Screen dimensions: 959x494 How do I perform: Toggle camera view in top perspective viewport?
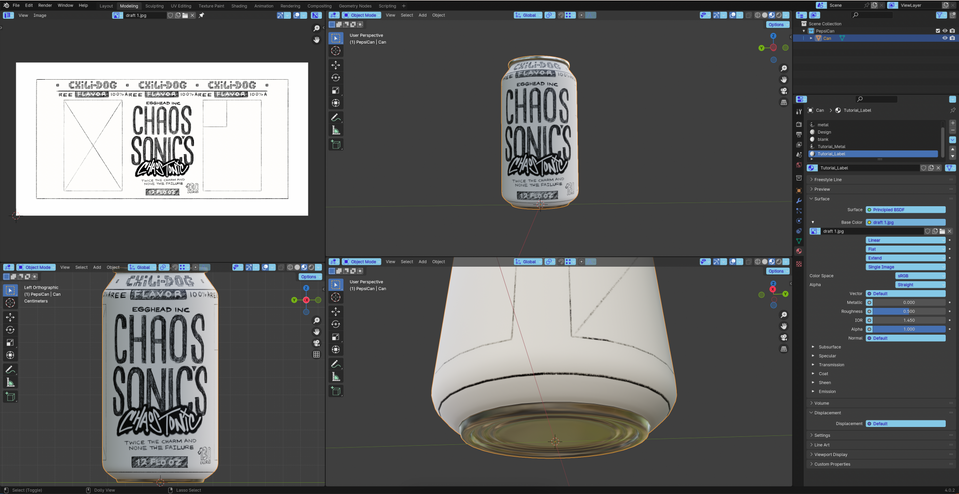(783, 91)
